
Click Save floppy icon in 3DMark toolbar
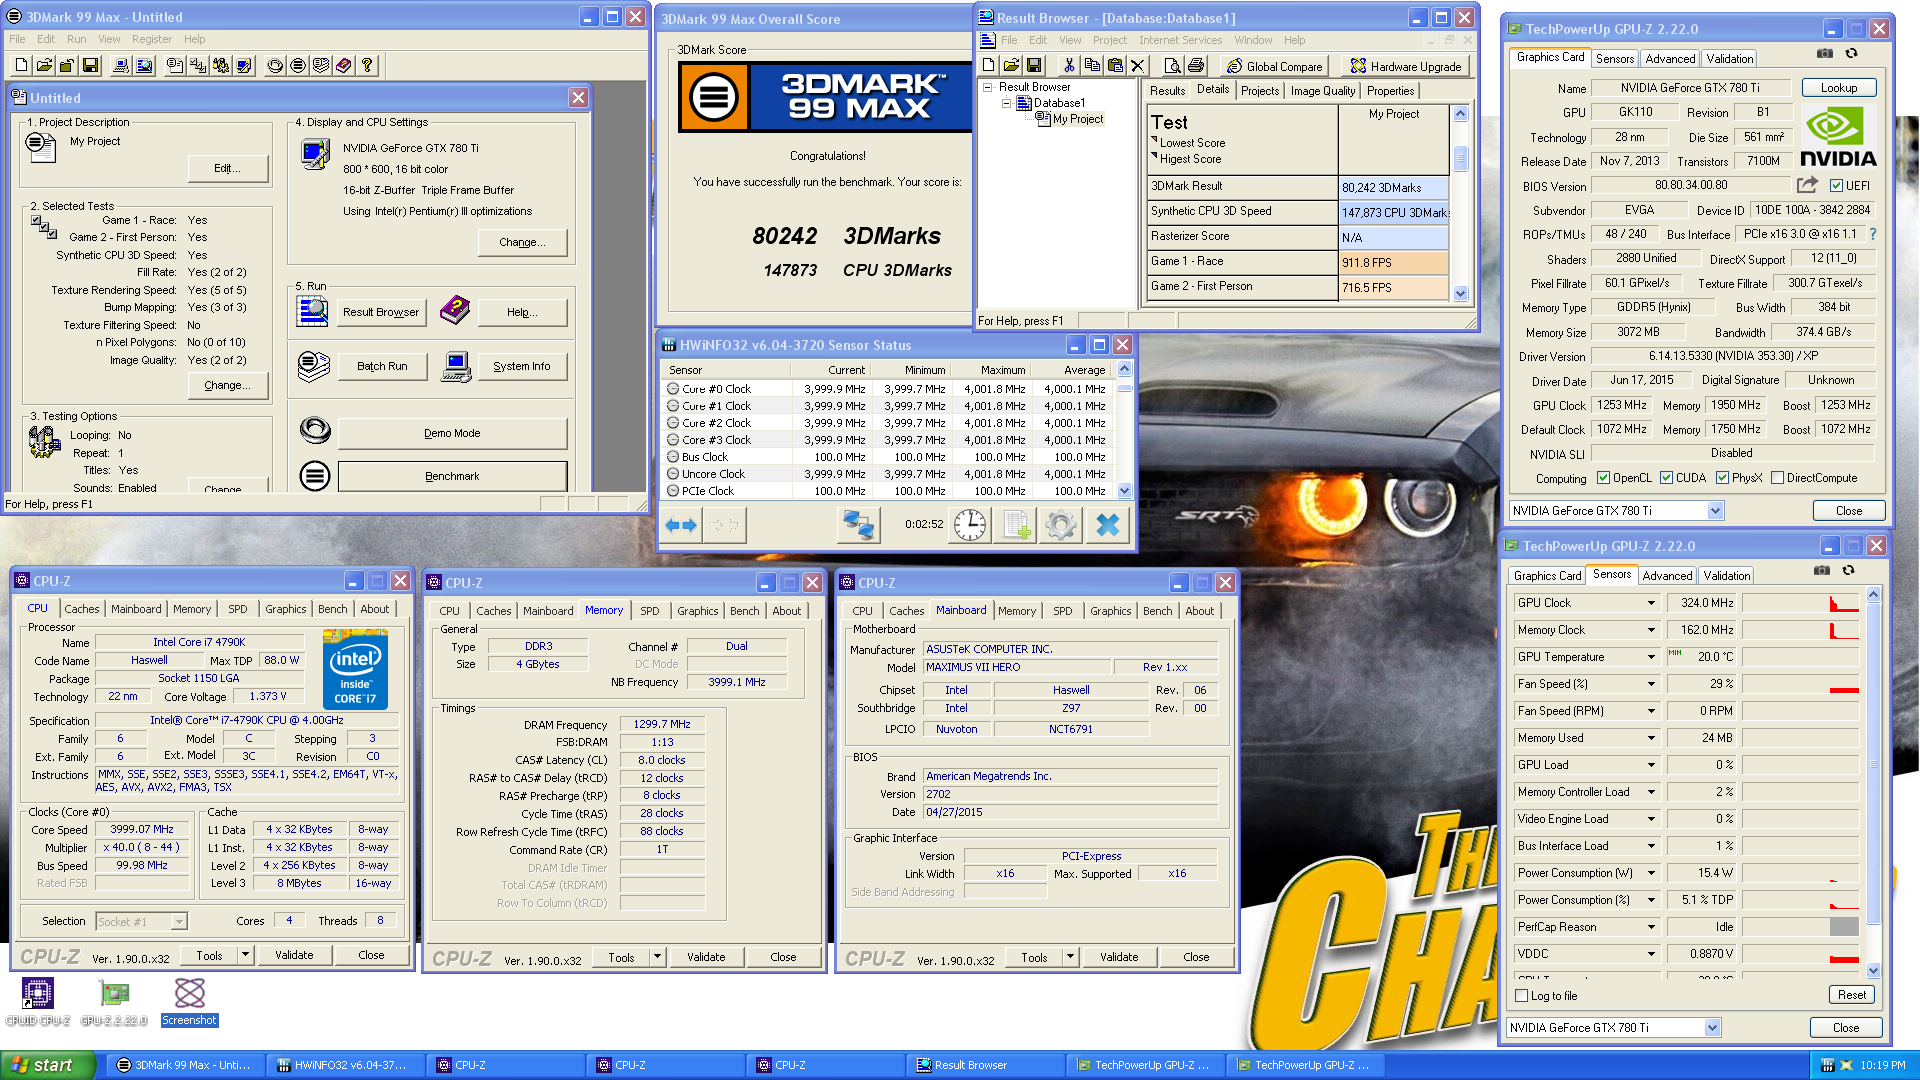pos(90,65)
